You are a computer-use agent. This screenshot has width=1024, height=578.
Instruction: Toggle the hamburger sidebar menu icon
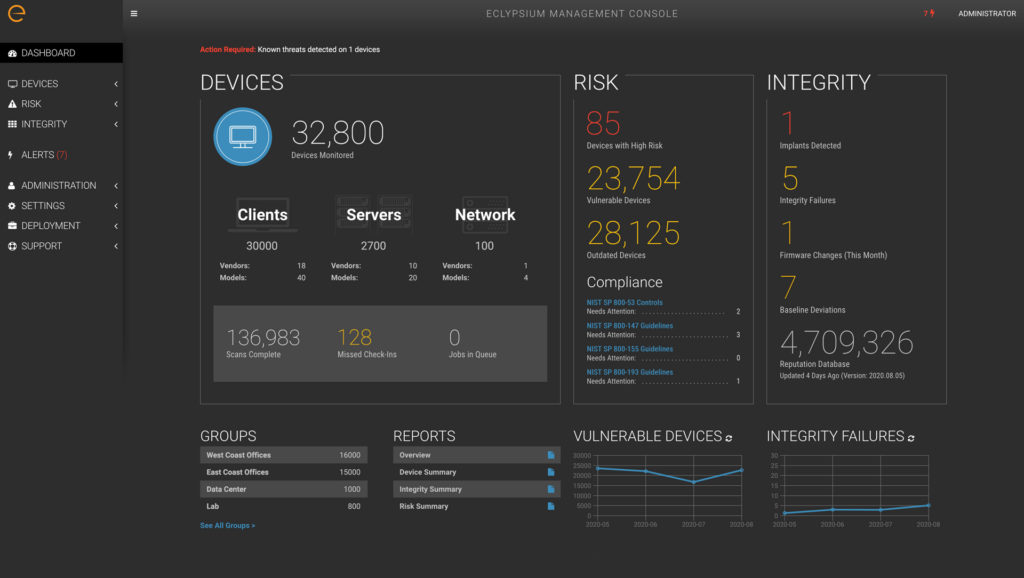134,14
